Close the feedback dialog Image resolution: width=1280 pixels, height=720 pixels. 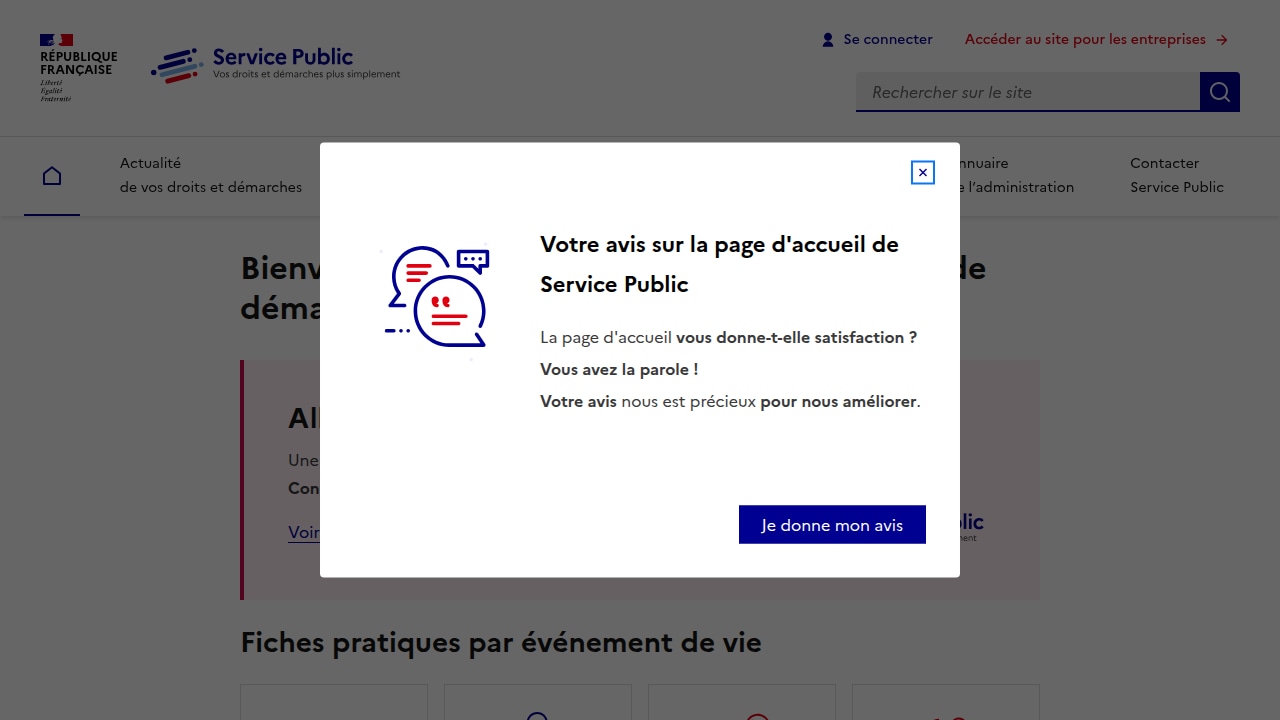923,173
